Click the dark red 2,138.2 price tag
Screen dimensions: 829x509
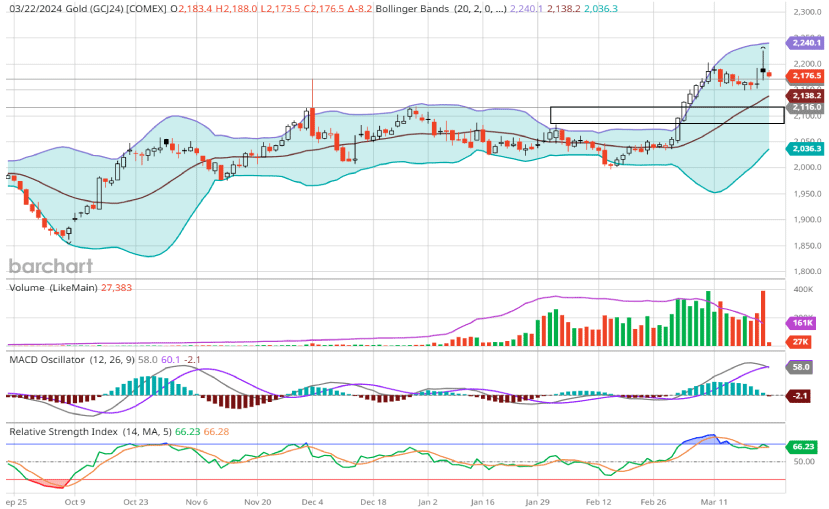[805, 95]
